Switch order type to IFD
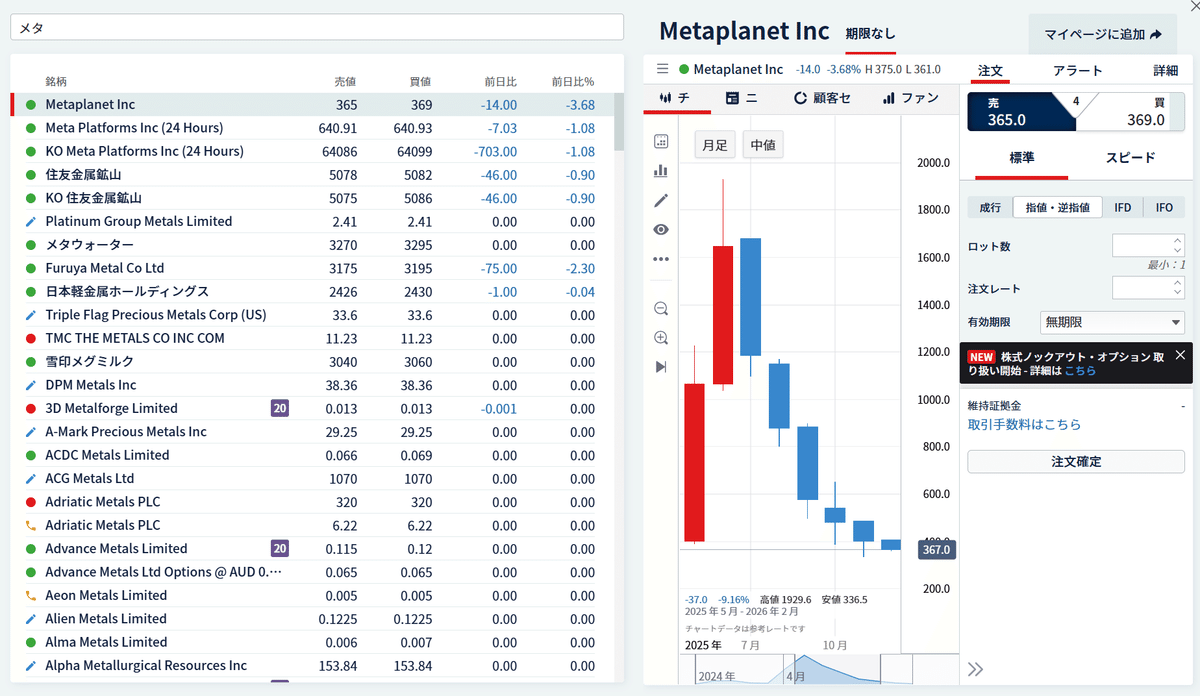1200x696 pixels. (x=1123, y=207)
